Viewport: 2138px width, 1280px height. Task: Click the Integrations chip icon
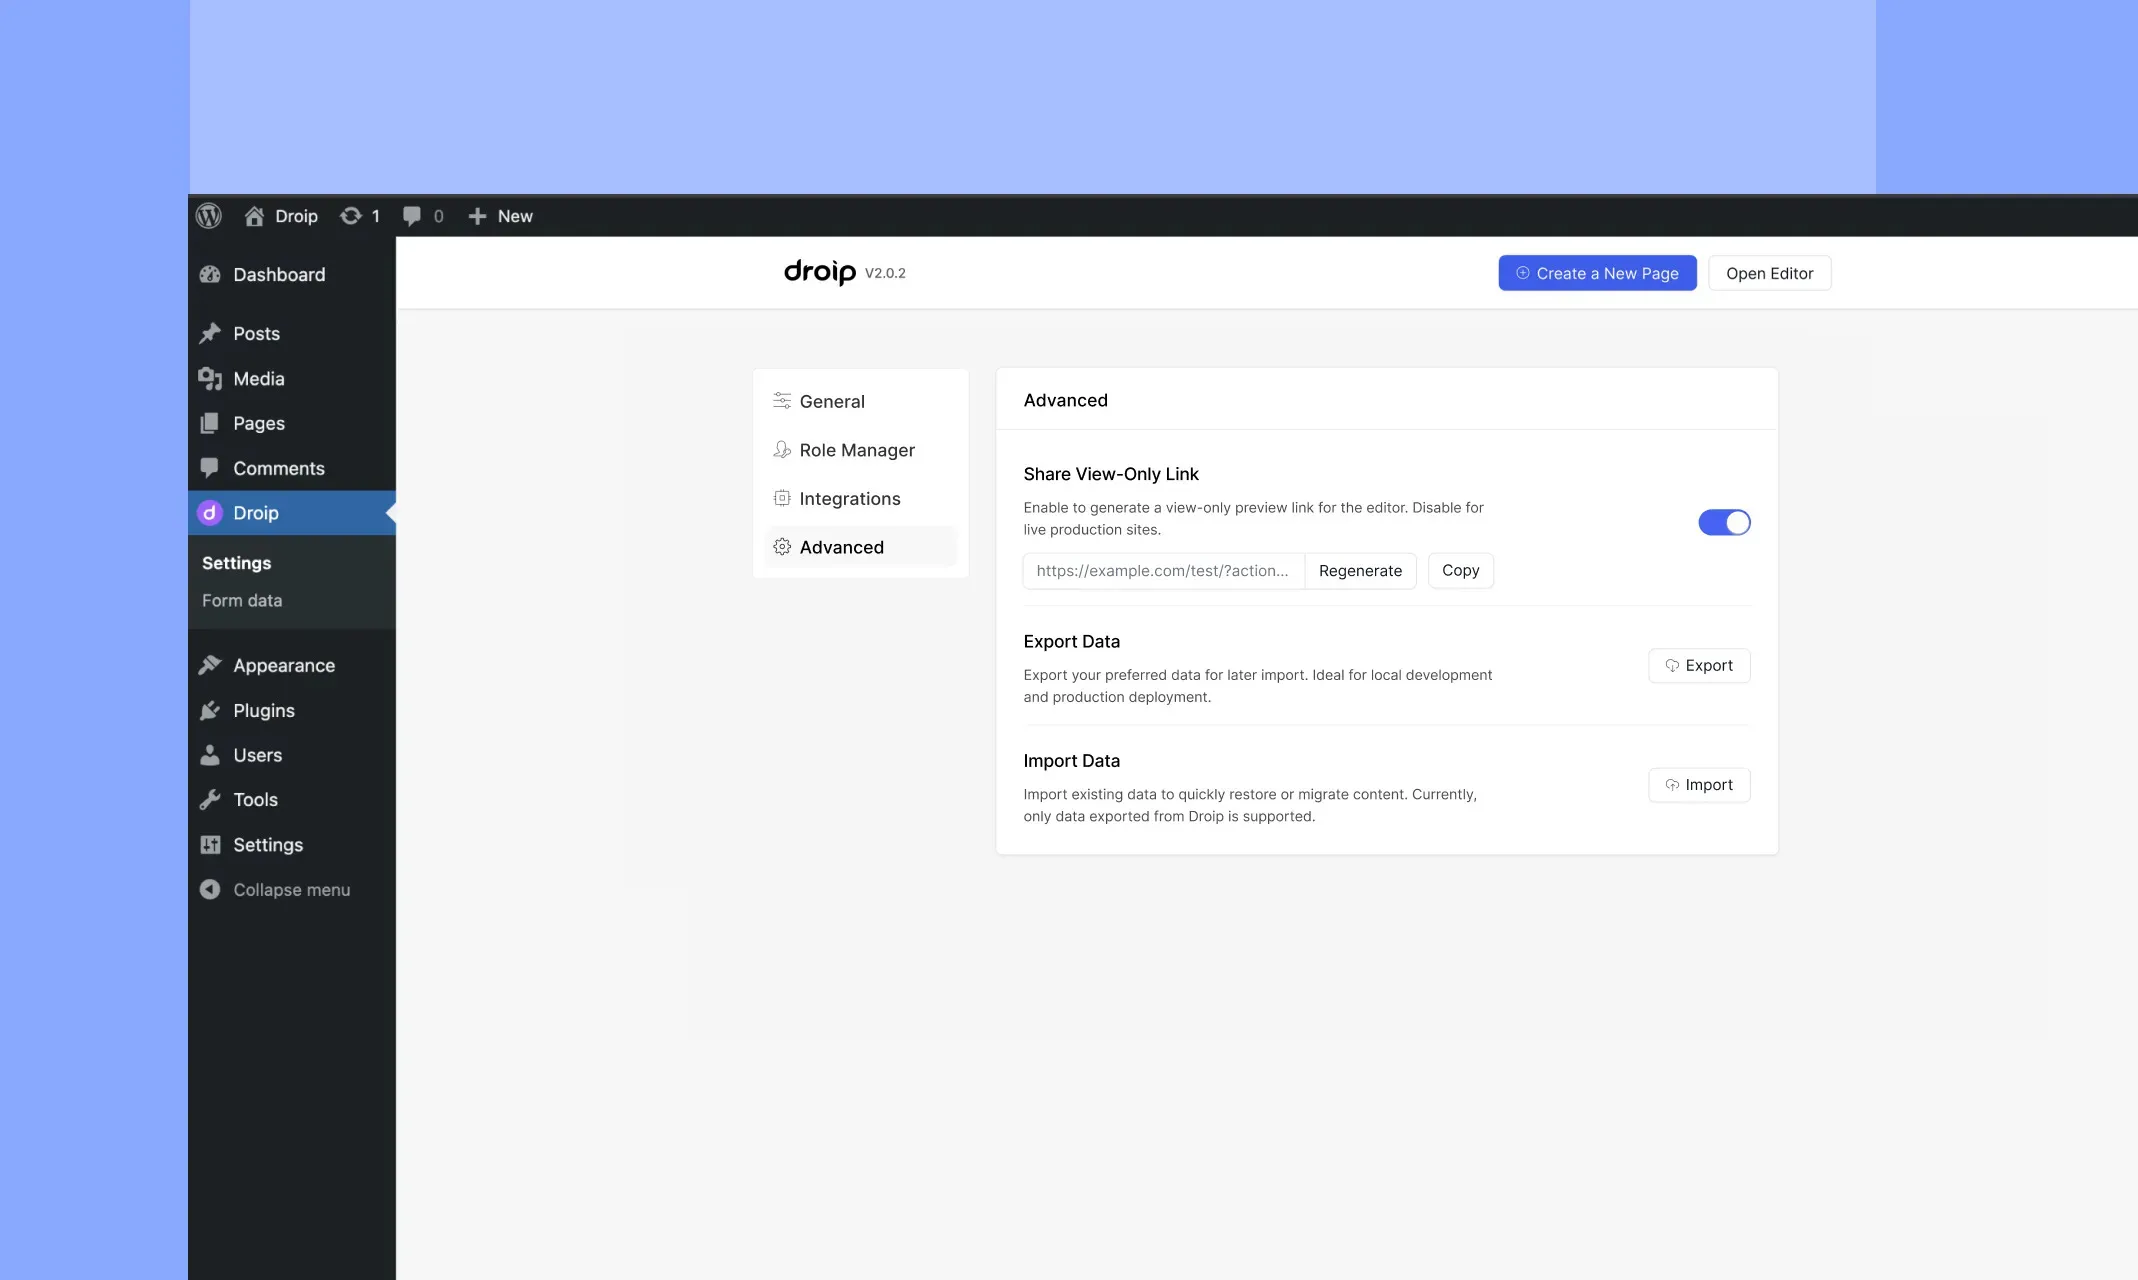tap(782, 498)
